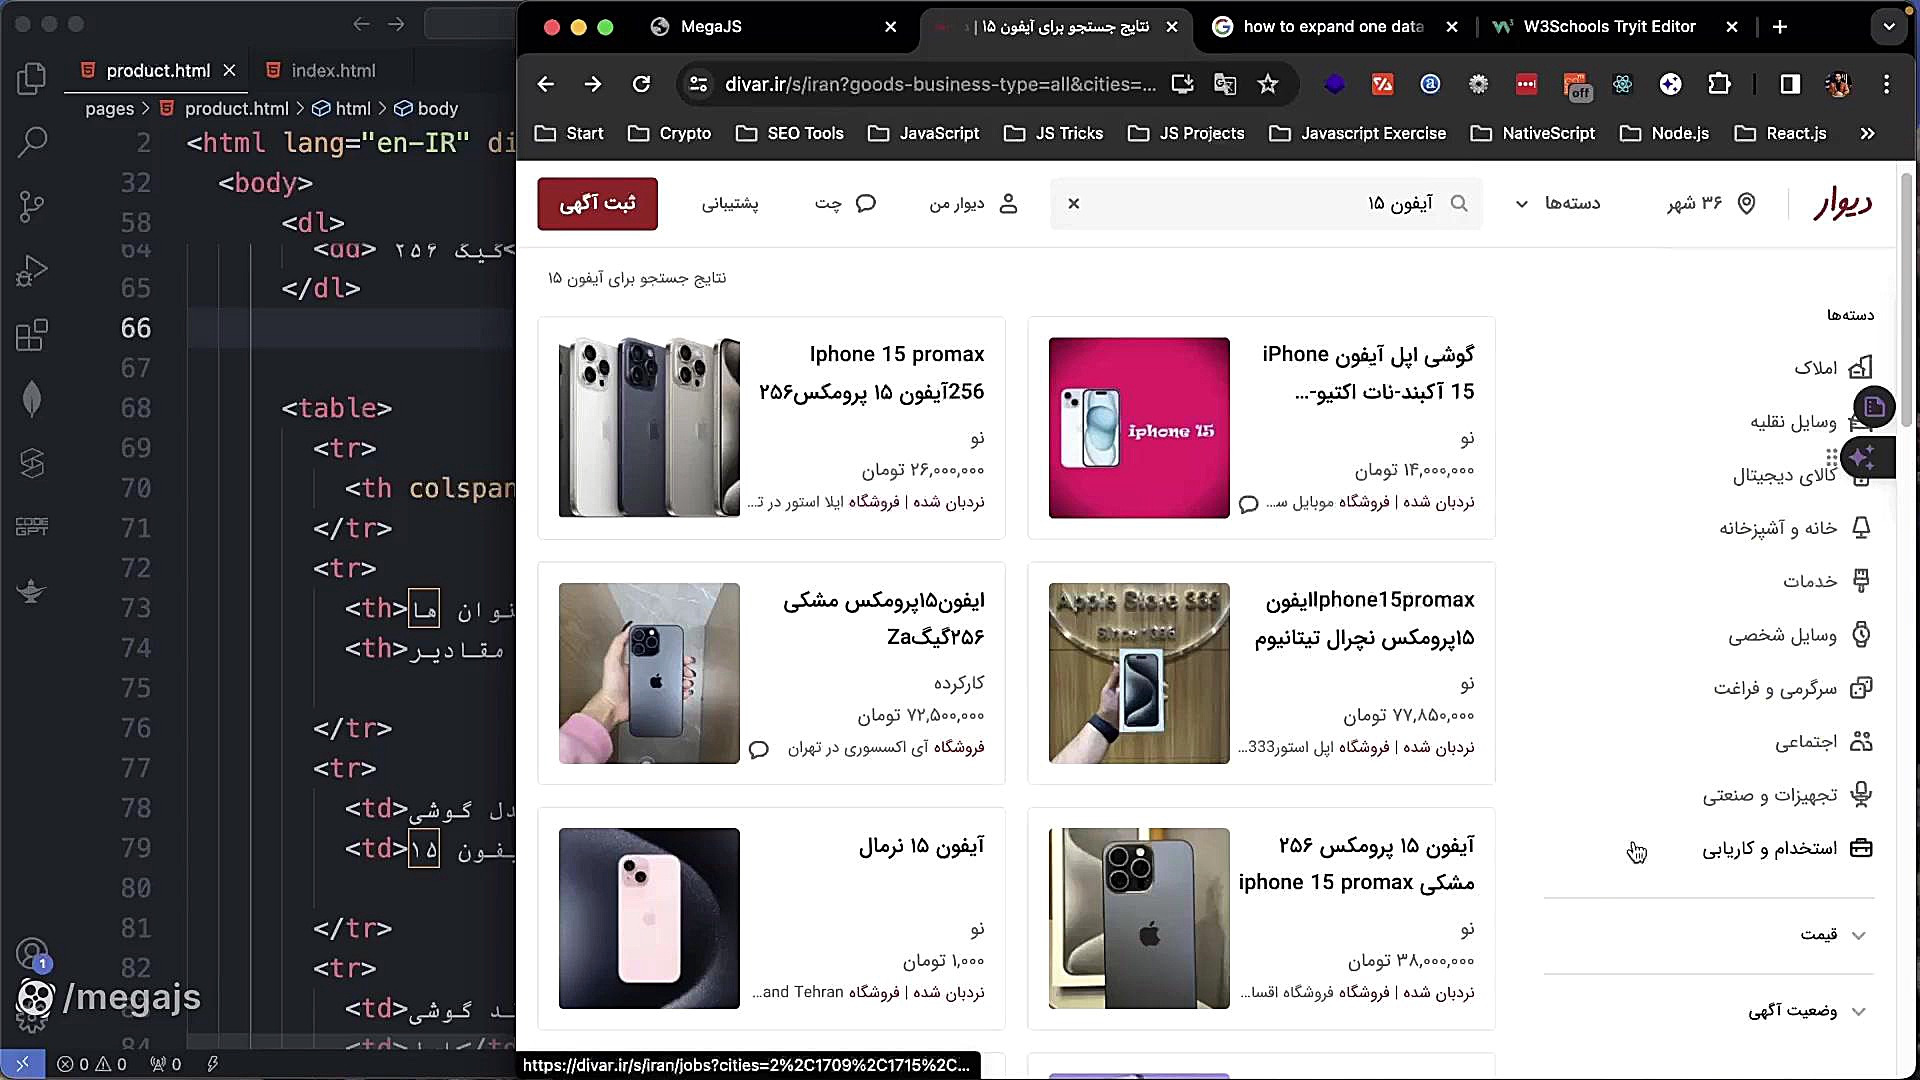1920x1080 pixels.
Task: Open SEO Tools bookmarks folder
Action: click(x=789, y=133)
